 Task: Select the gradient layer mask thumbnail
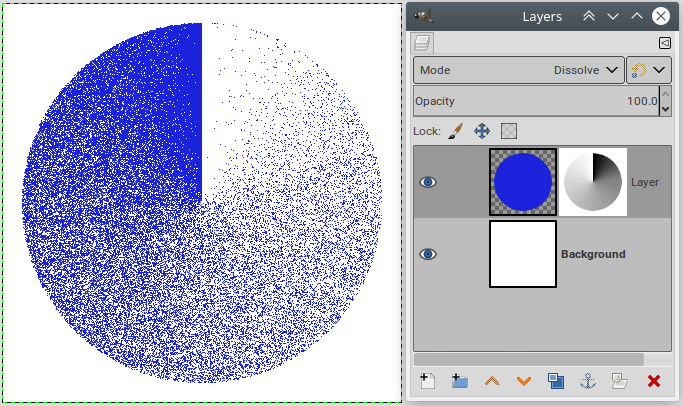593,182
